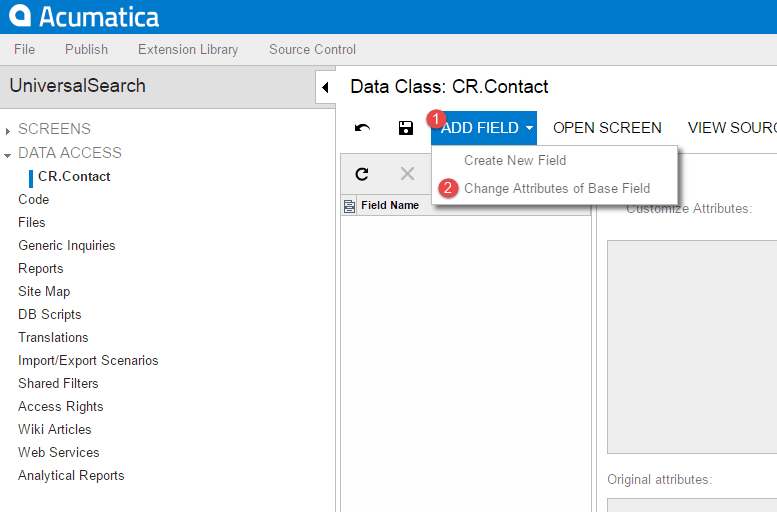Screen dimensions: 777x512
Task: Click the save floppy disk icon
Action: 406,128
